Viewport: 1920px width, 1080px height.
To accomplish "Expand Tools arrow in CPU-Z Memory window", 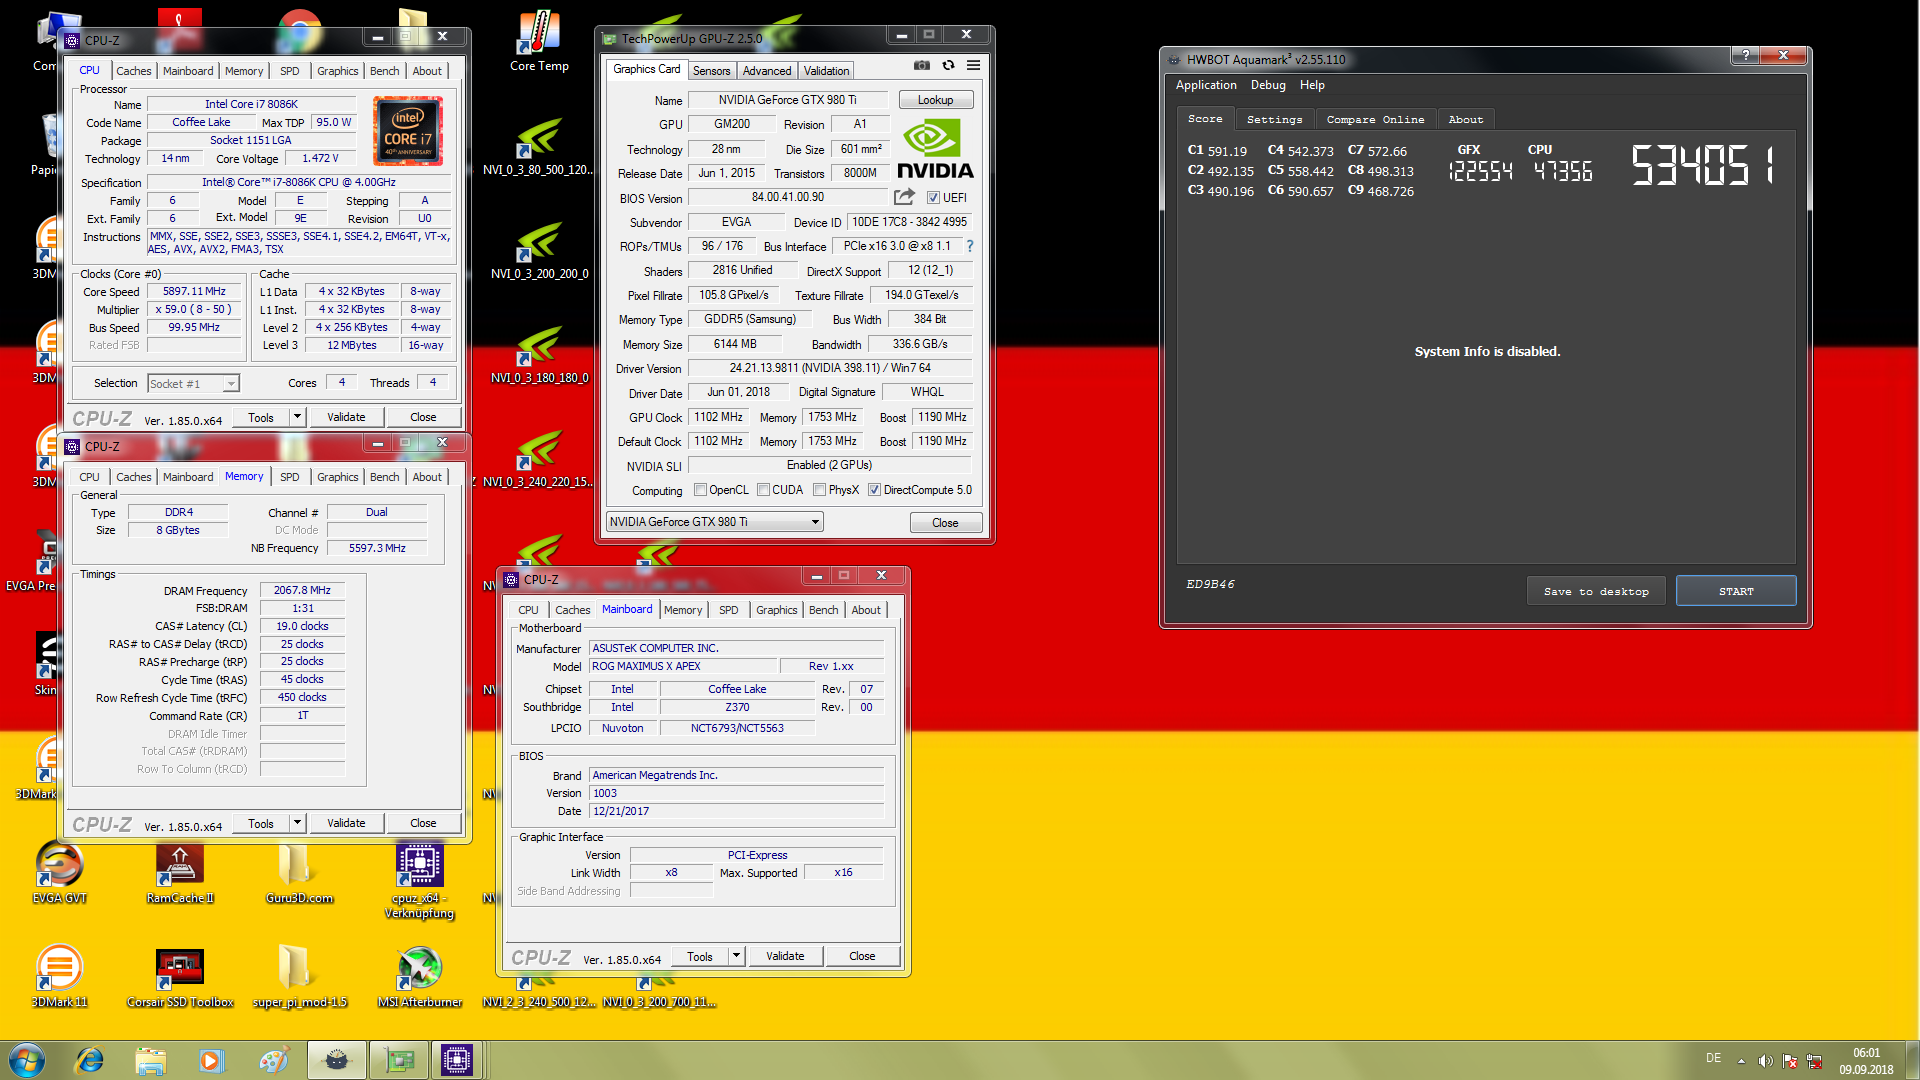I will tap(297, 823).
